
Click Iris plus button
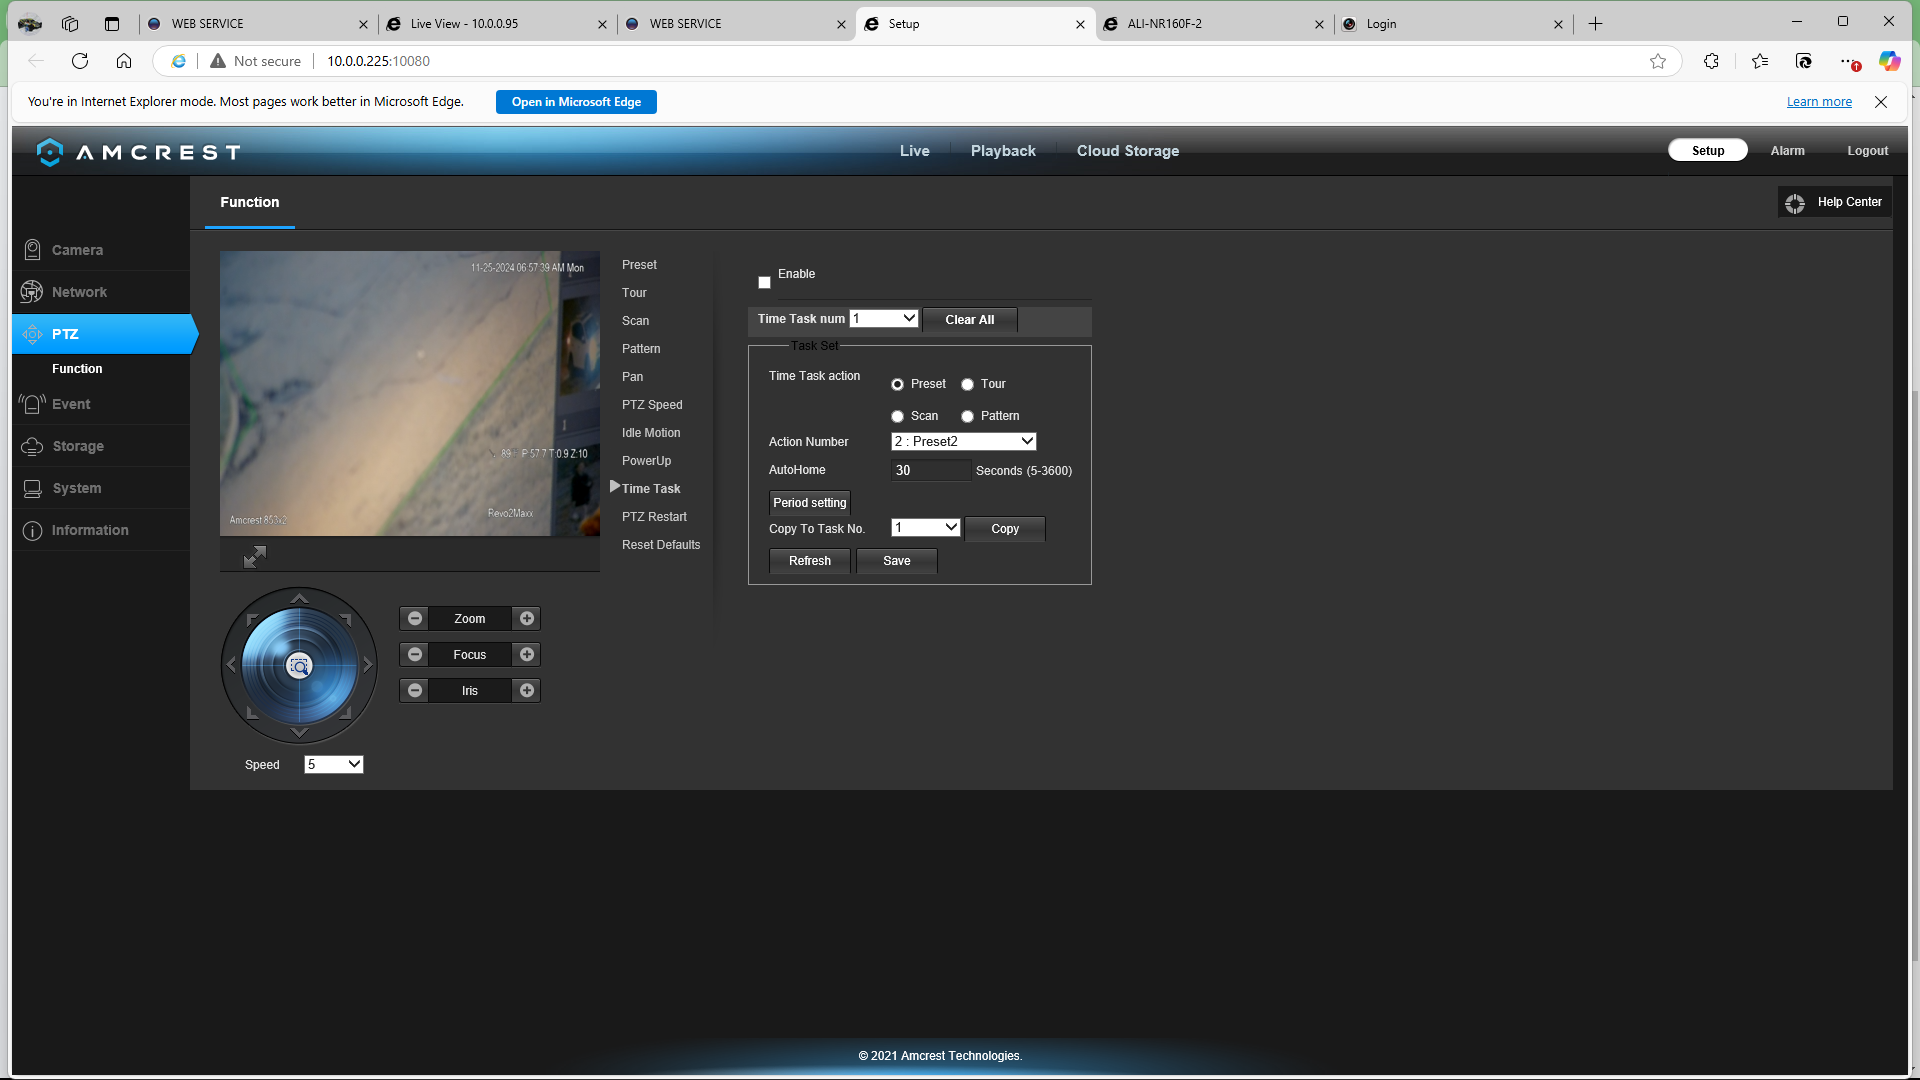coord(527,690)
